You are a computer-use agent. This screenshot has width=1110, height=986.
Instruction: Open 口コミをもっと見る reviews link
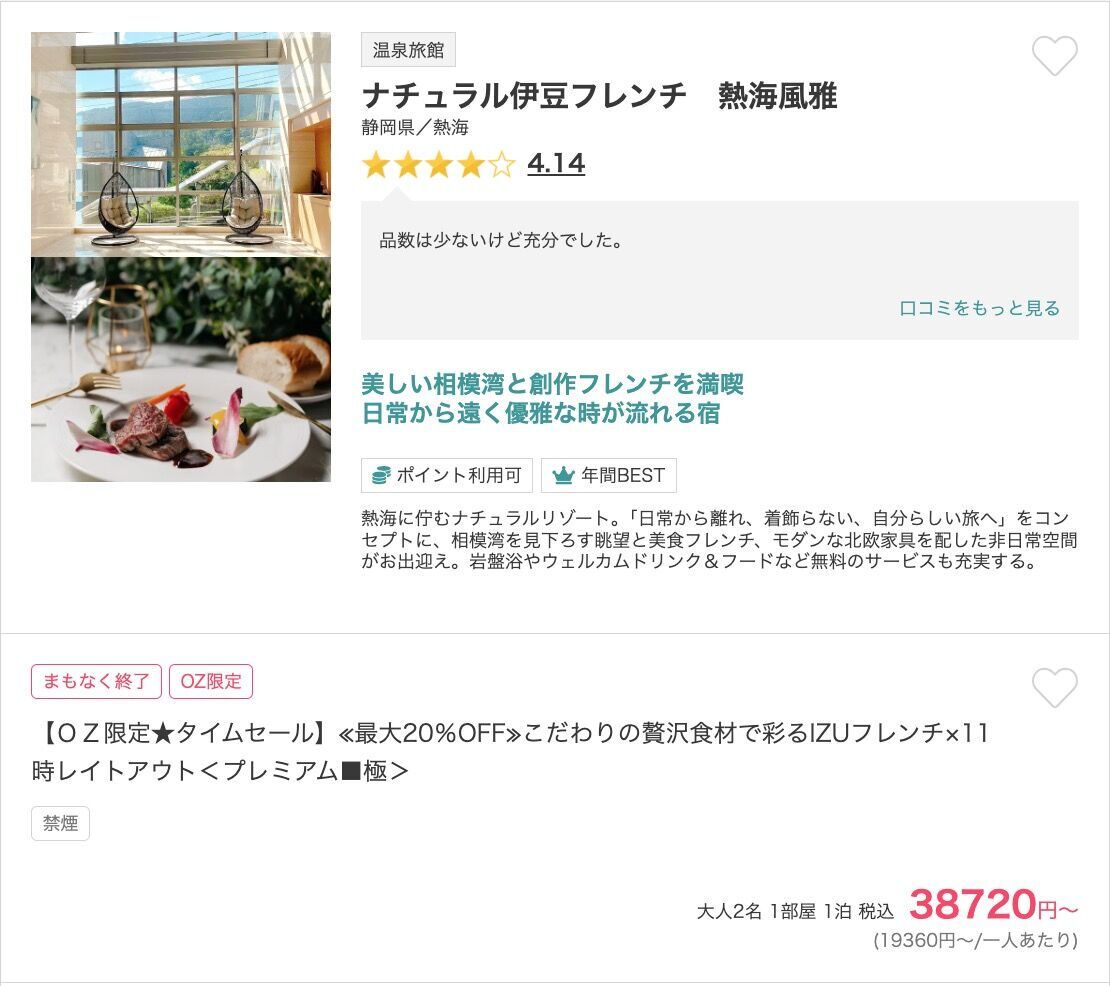(979, 308)
